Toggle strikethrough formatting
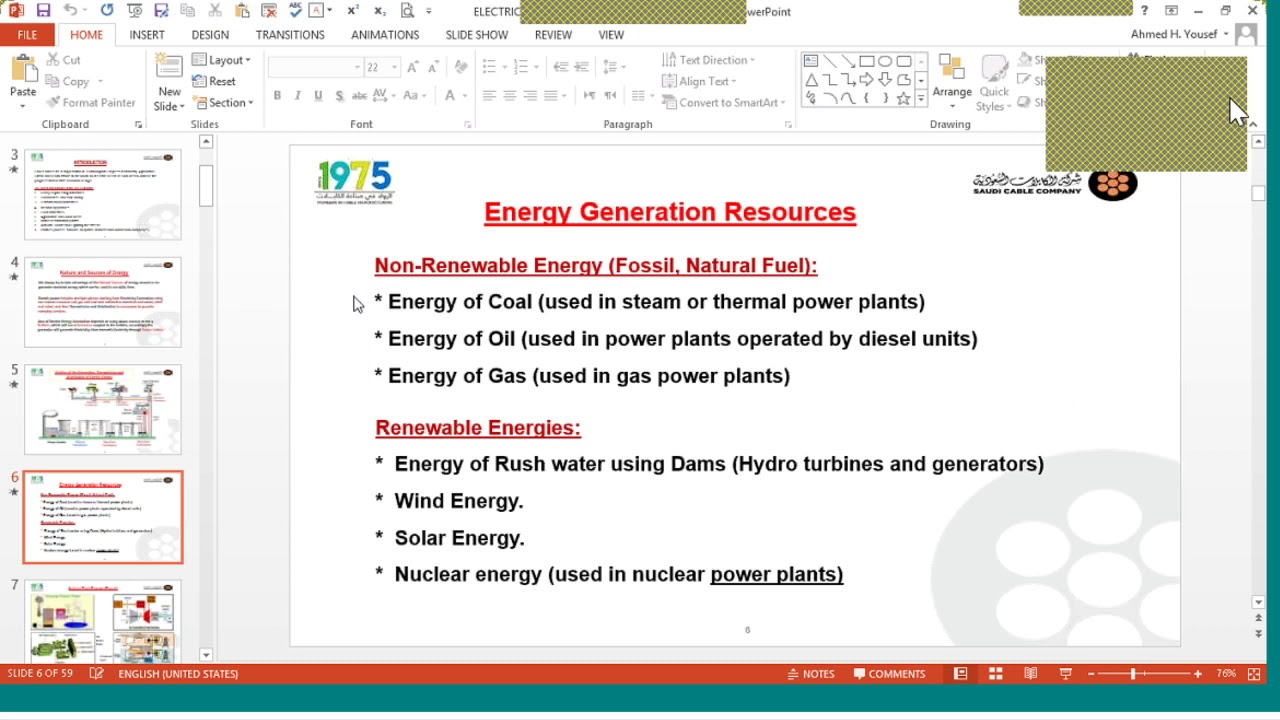 coord(358,96)
